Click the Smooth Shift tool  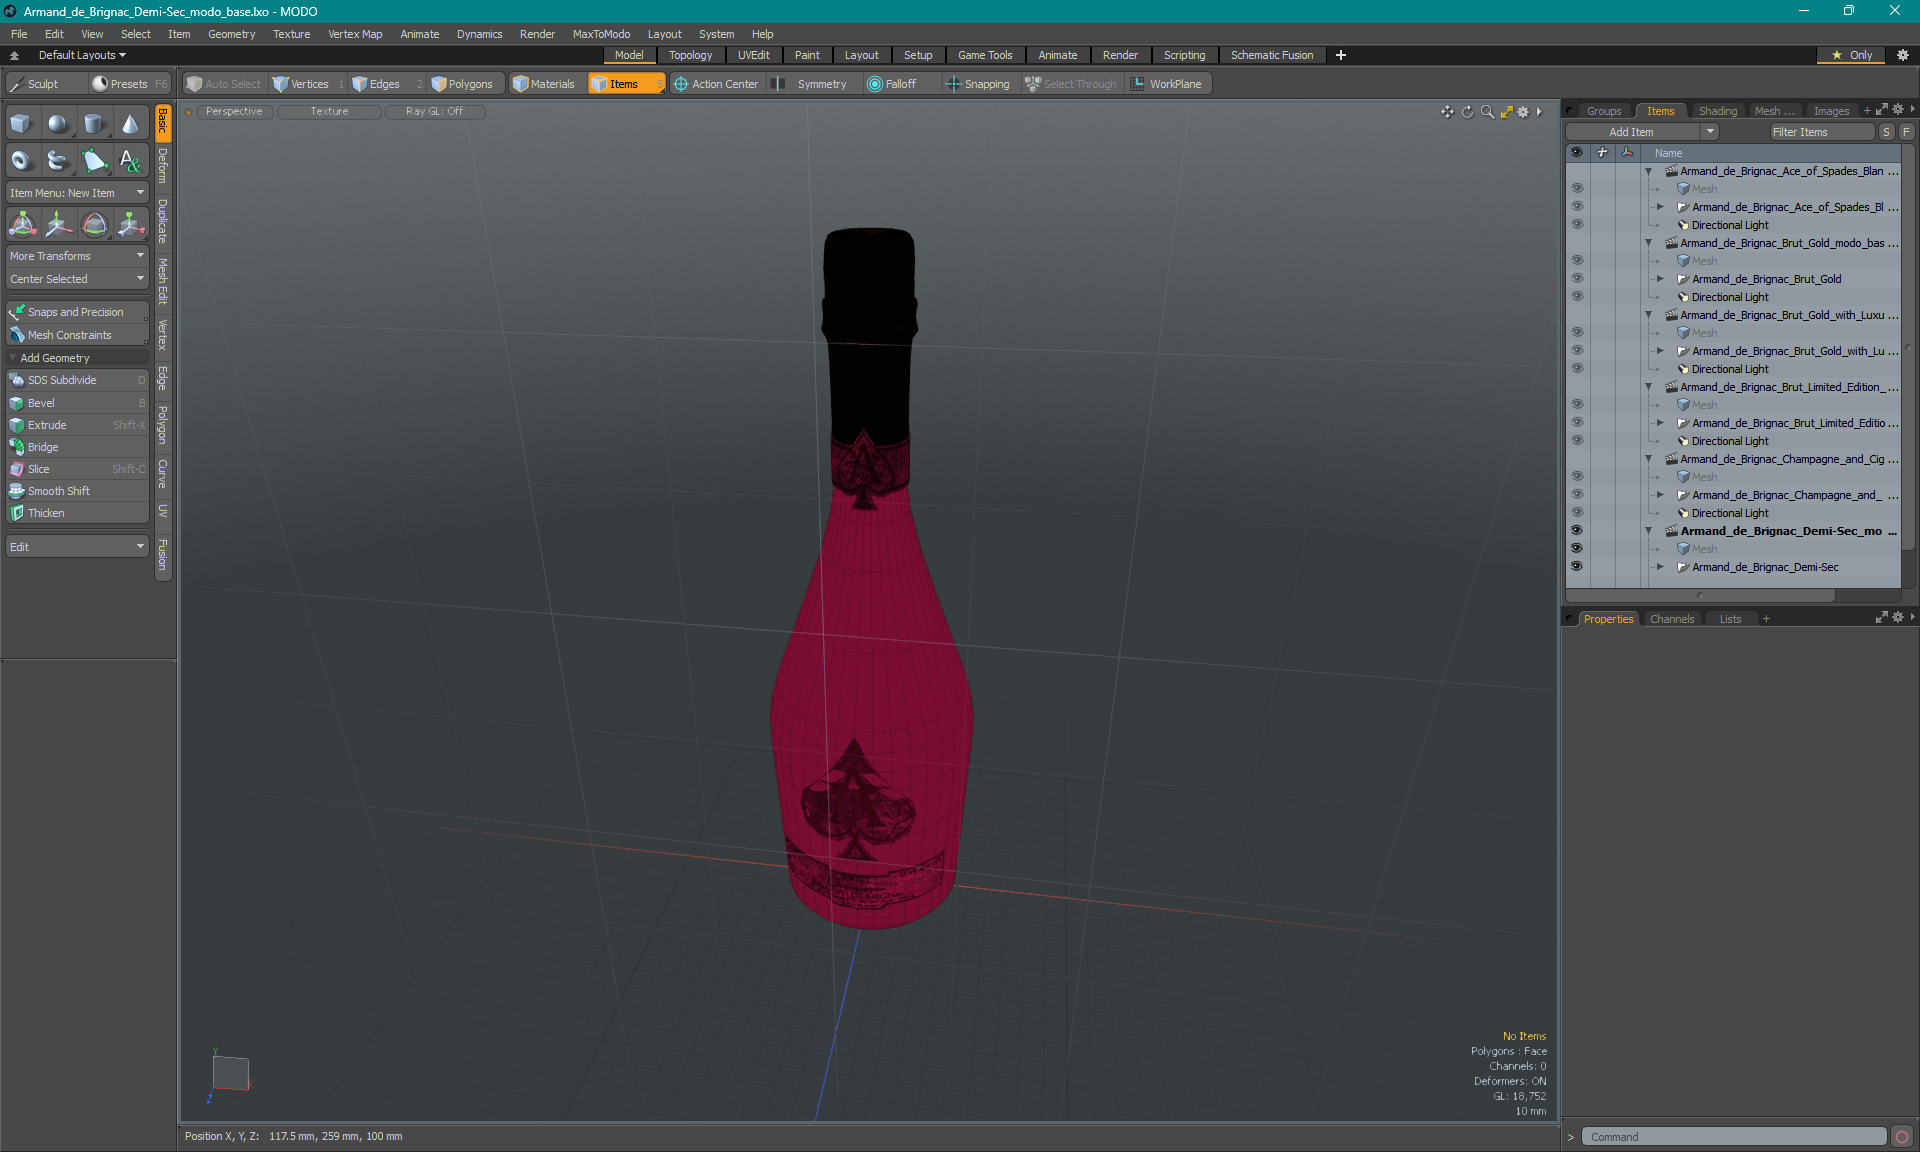pyautogui.click(x=77, y=491)
